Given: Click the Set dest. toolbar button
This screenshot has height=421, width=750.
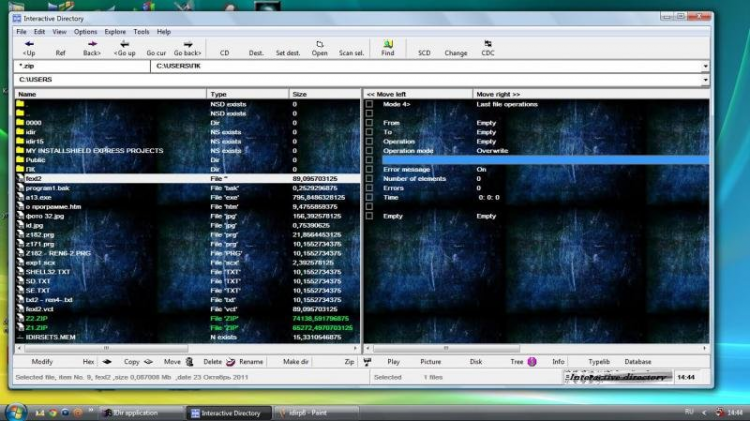Looking at the screenshot, I should (288, 53).
